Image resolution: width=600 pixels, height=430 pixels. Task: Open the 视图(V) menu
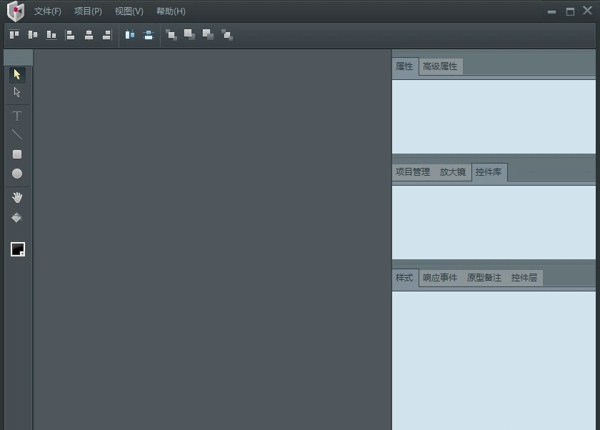(129, 11)
